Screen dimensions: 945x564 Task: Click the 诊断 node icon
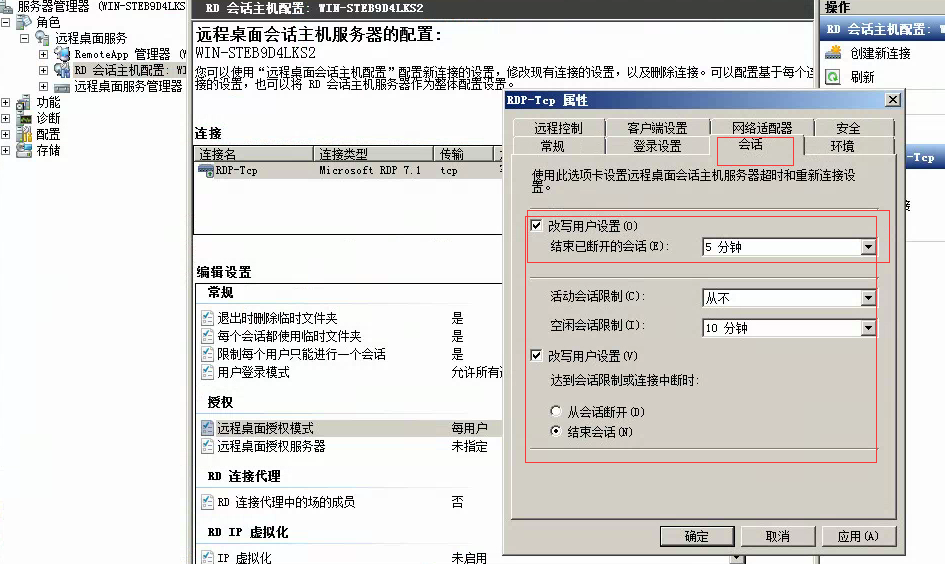[x=25, y=118]
